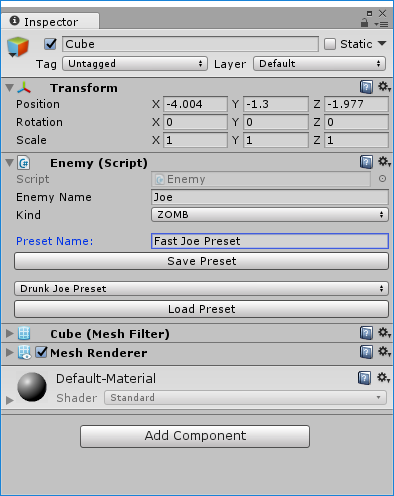Open the Inspector panel options menu

381,24
